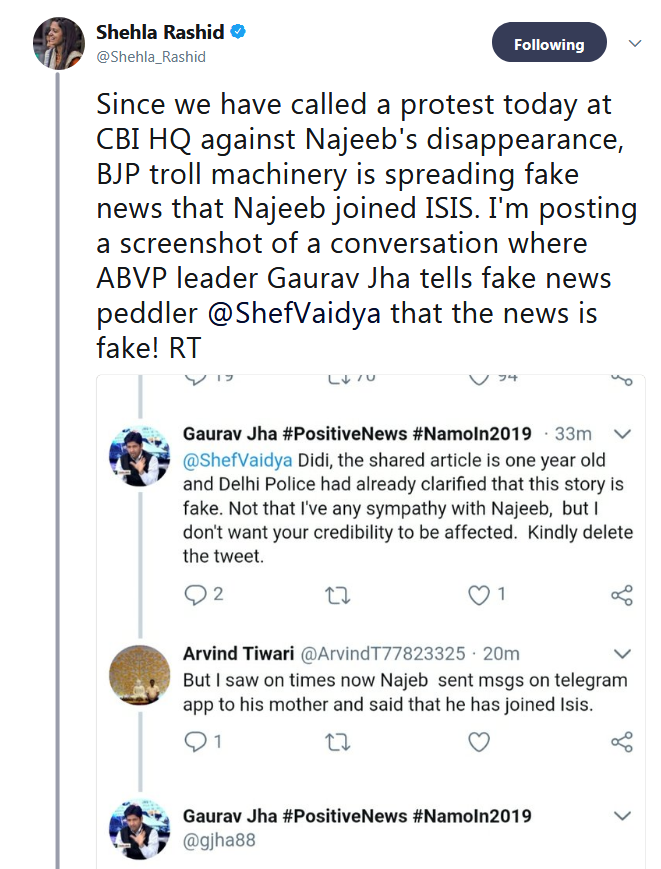This screenshot has width=661, height=869.
Task: Share Arvind Tiwari's tweet
Action: coord(621,742)
